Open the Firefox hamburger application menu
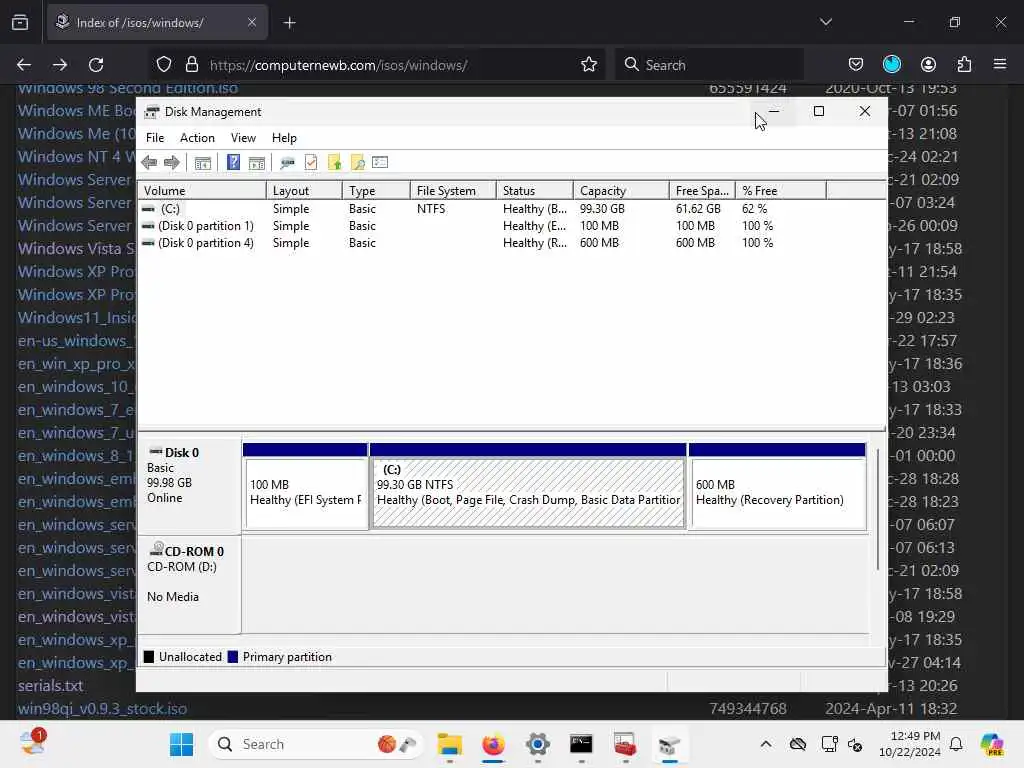 click(1000, 65)
